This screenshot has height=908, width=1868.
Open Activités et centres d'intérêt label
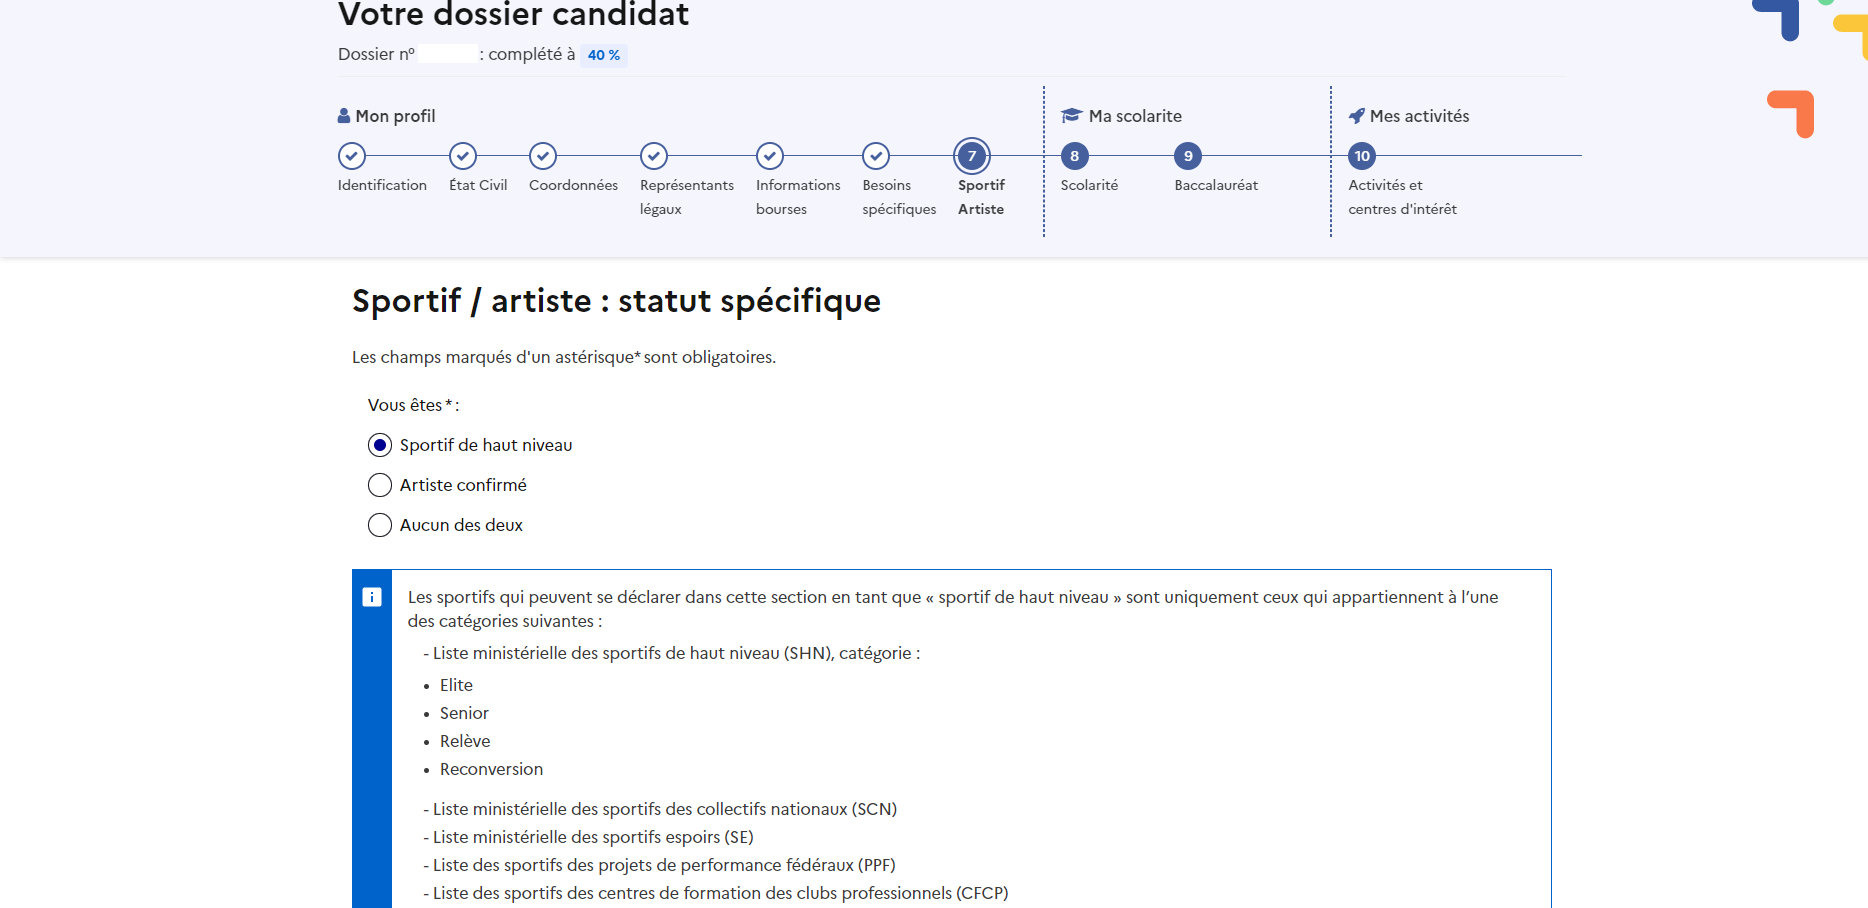1402,197
